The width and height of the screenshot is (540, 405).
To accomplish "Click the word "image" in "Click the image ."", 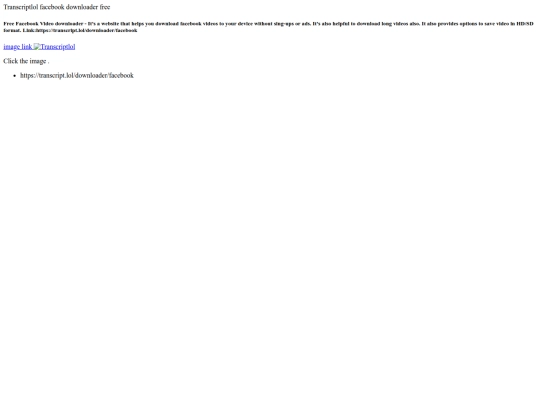I will (38, 61).
